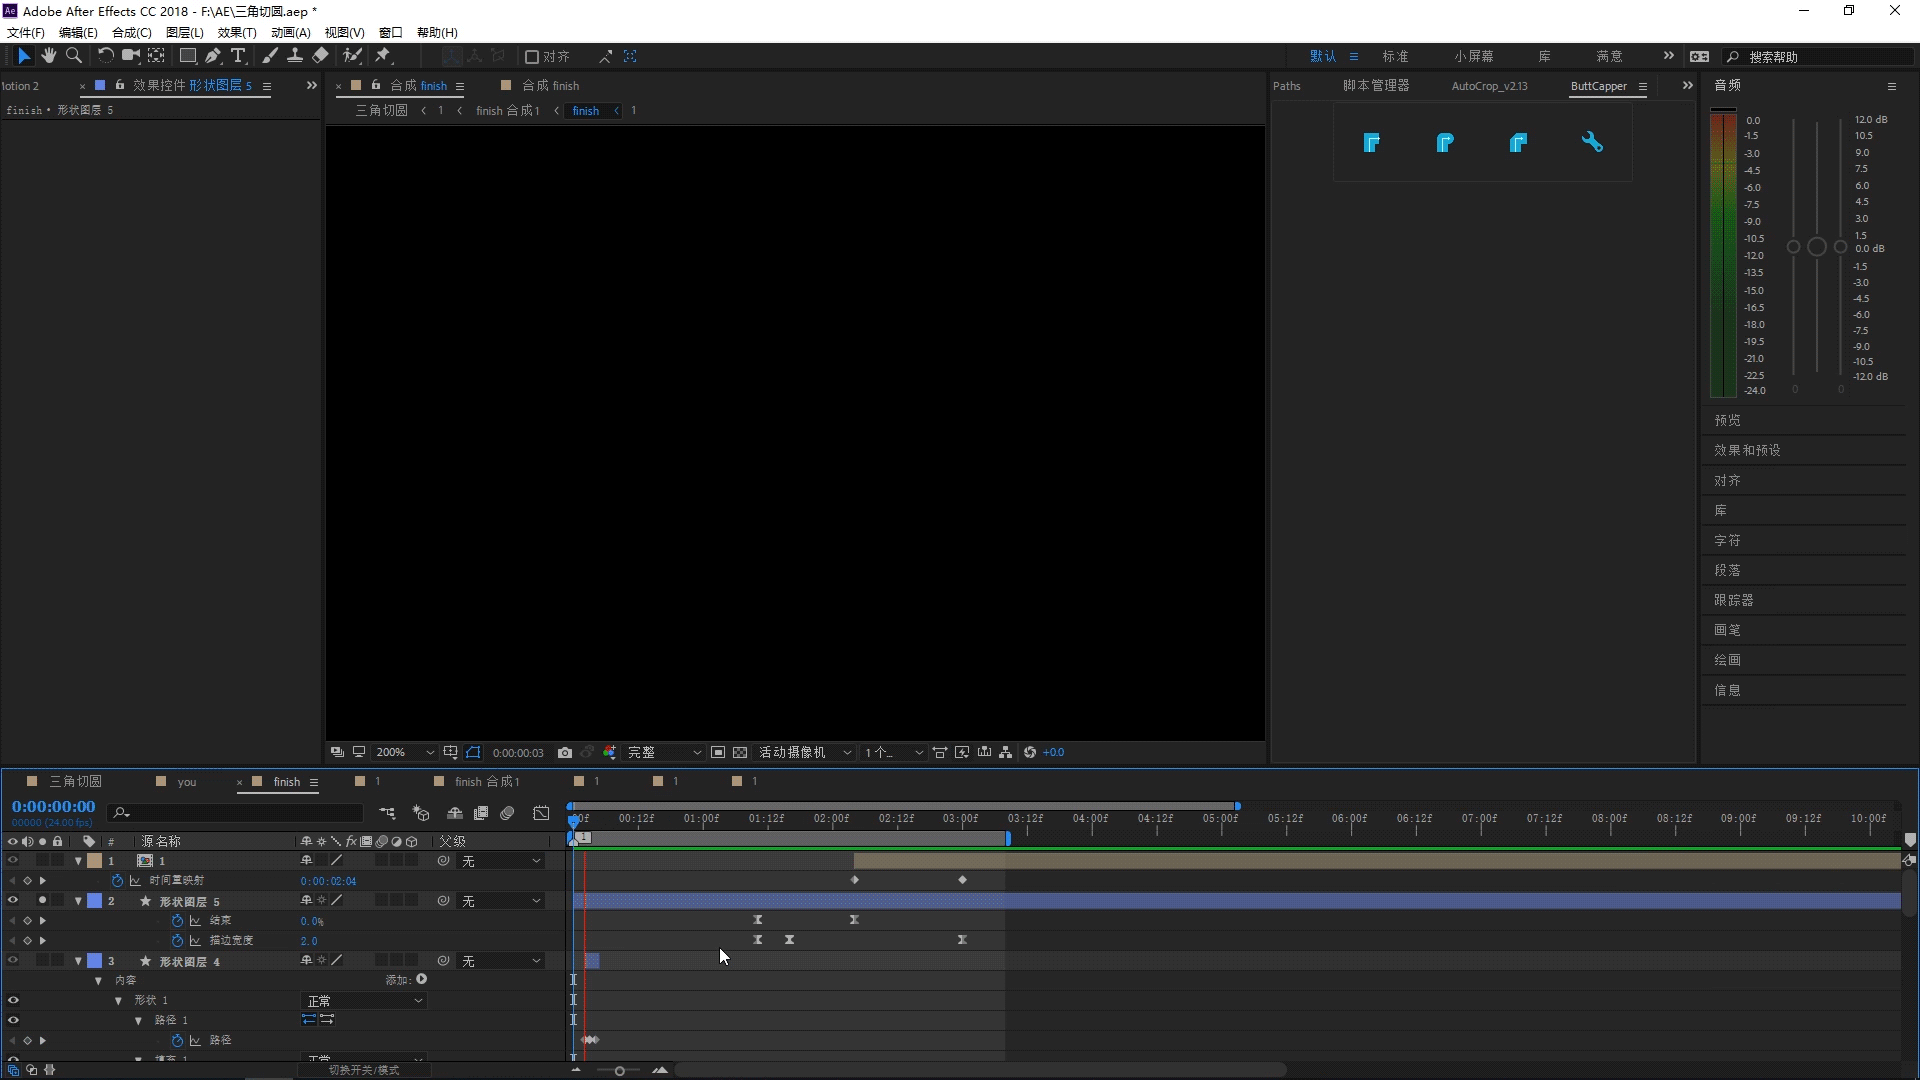Open the 200% magnification dropdown
The image size is (1920, 1080).
point(405,752)
